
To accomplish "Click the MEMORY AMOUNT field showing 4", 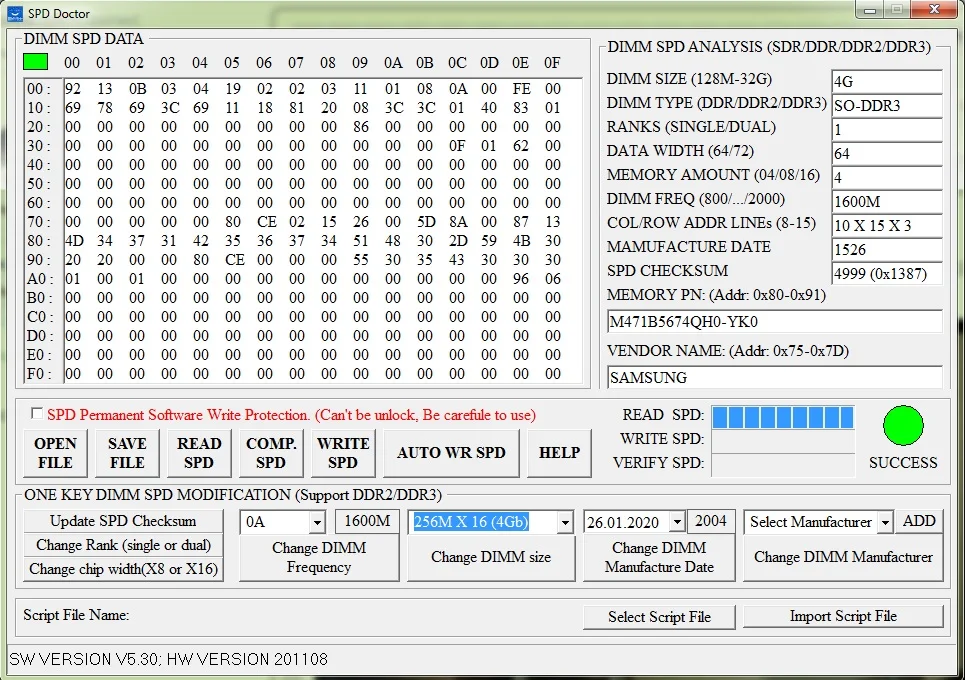I will pyautogui.click(x=887, y=177).
